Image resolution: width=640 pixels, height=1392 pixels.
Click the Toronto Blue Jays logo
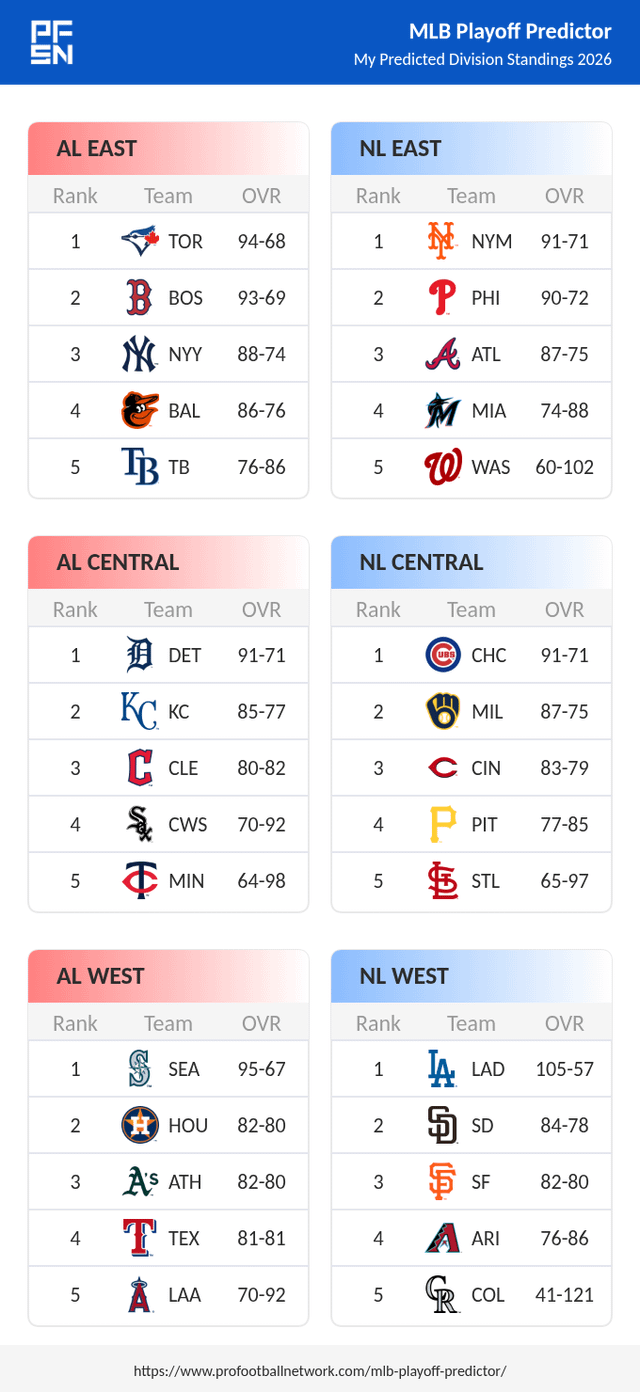pos(139,241)
